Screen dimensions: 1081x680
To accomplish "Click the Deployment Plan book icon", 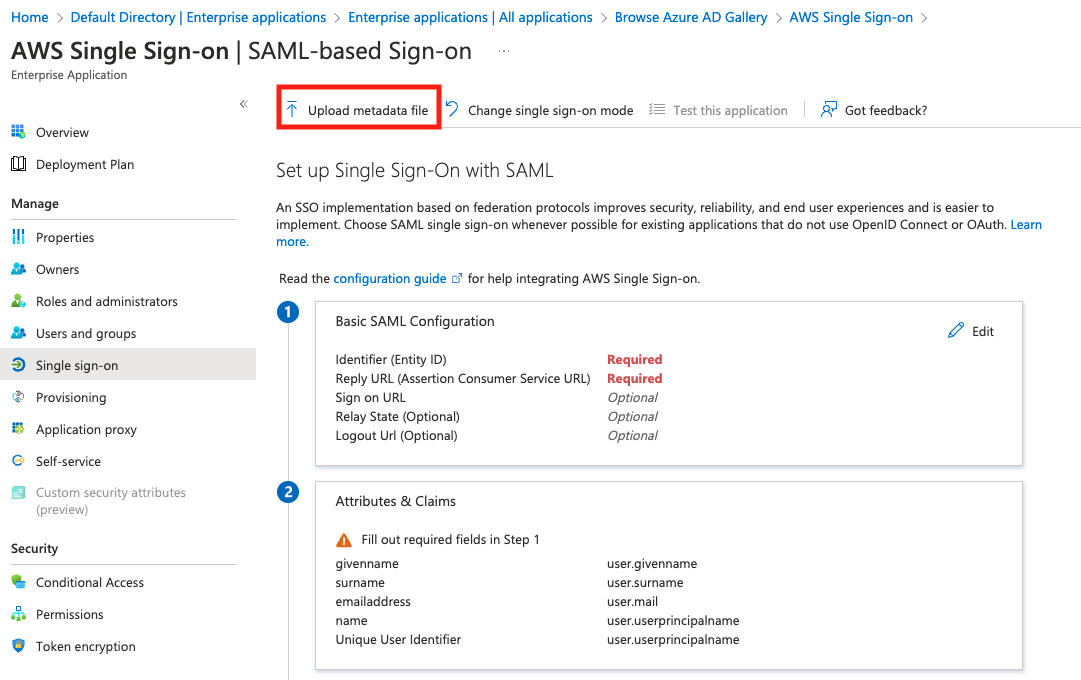I will click(x=18, y=164).
